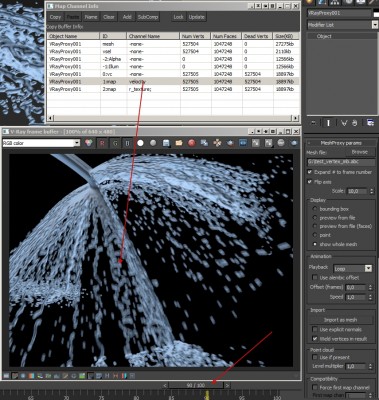Image resolution: width=379 pixels, height=400 pixels.
Task: Click the RGB channels color wheel icon
Action: tap(88, 143)
